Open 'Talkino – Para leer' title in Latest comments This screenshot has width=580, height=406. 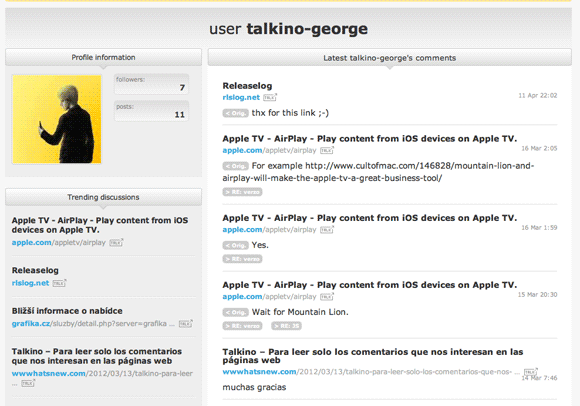pos(373,356)
